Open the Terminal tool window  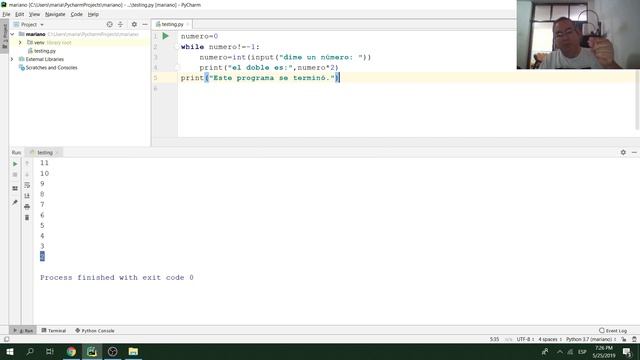[x=53, y=331]
